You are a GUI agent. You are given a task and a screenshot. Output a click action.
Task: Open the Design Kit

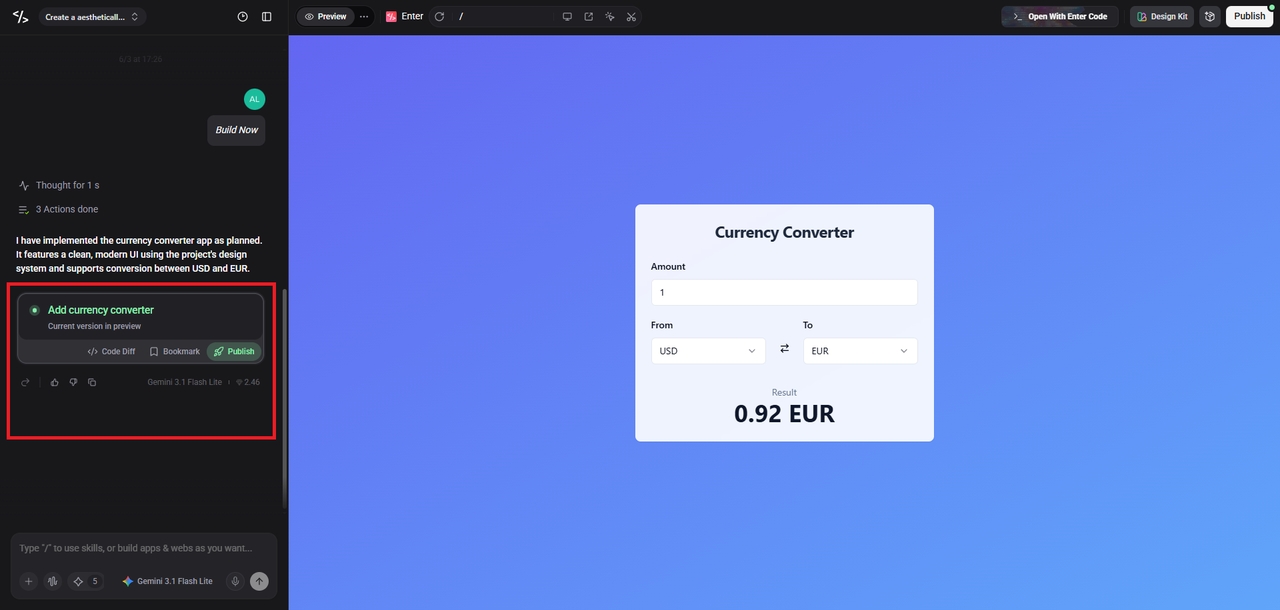(x=1162, y=17)
